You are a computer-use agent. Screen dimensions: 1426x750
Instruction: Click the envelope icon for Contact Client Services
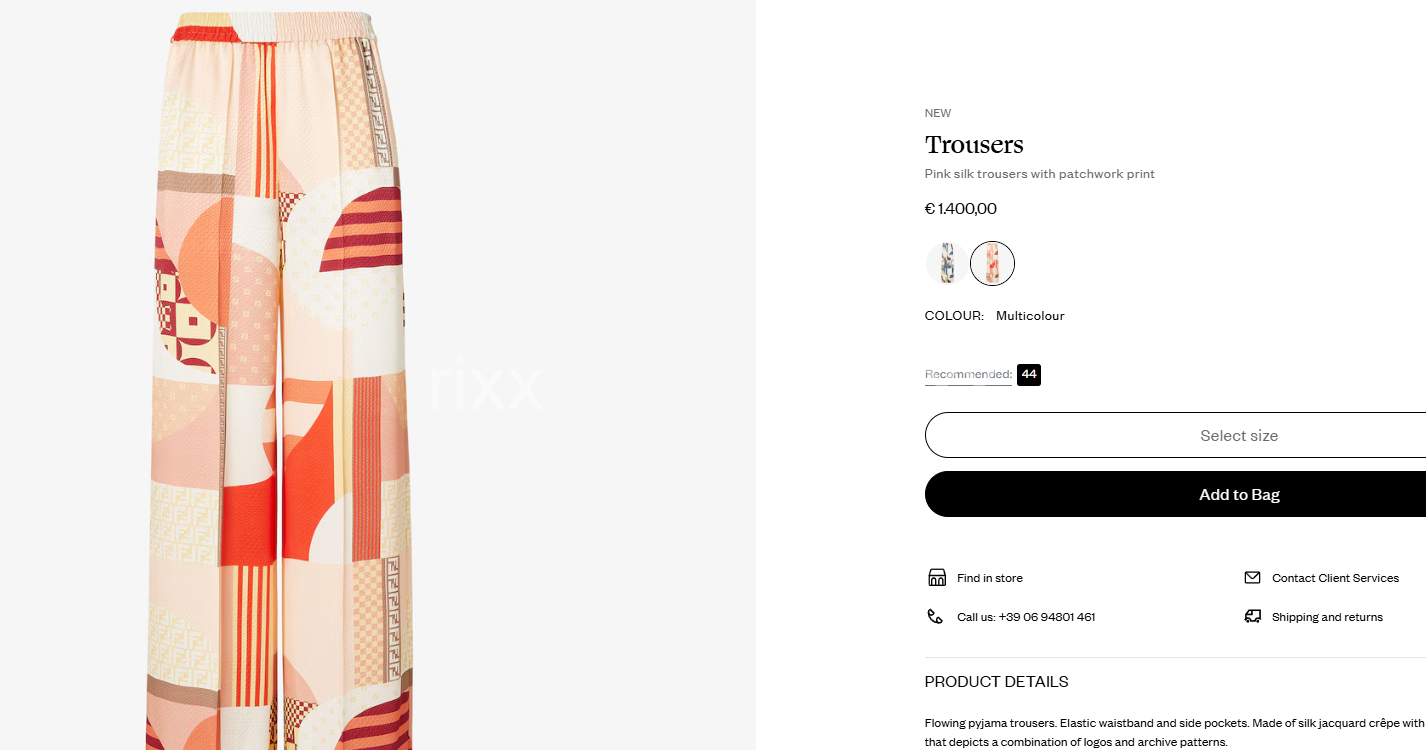pos(1252,578)
